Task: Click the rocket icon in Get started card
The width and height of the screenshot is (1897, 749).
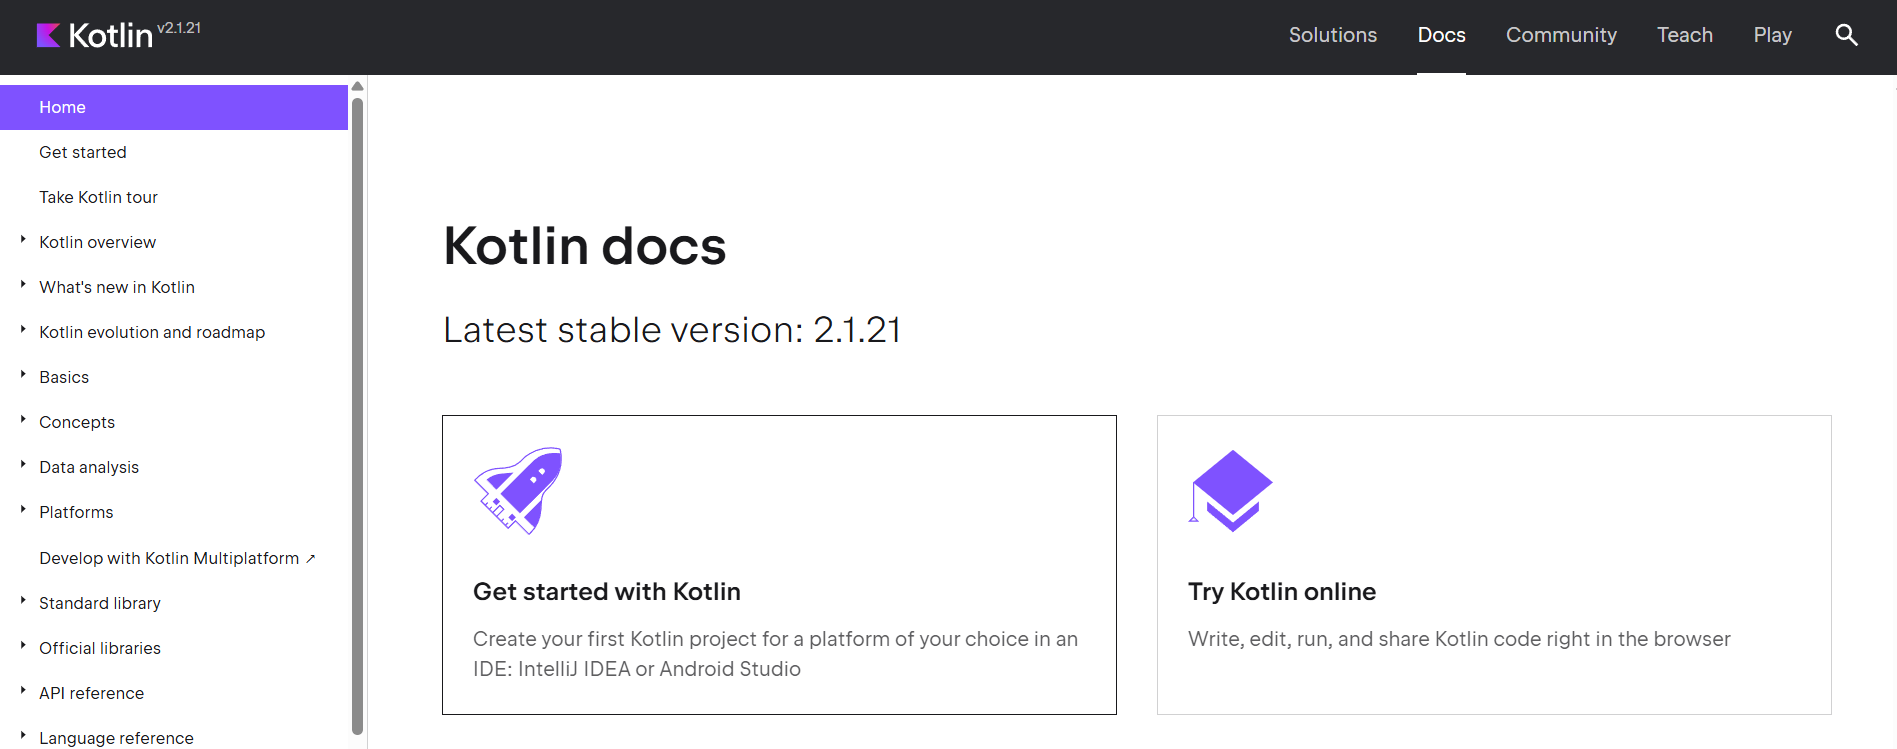Action: pos(518,490)
